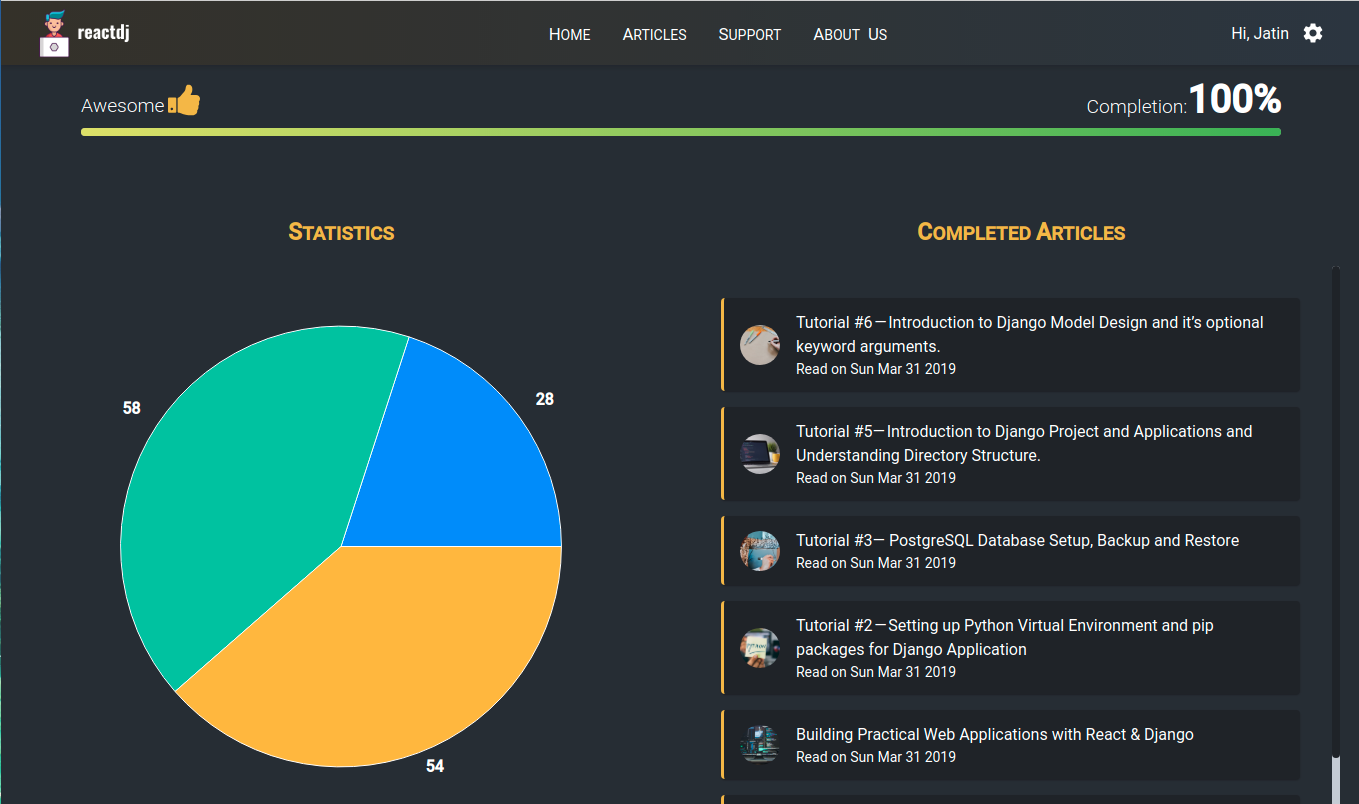1359x804 pixels.
Task: Open the About Us page
Action: [x=849, y=34]
